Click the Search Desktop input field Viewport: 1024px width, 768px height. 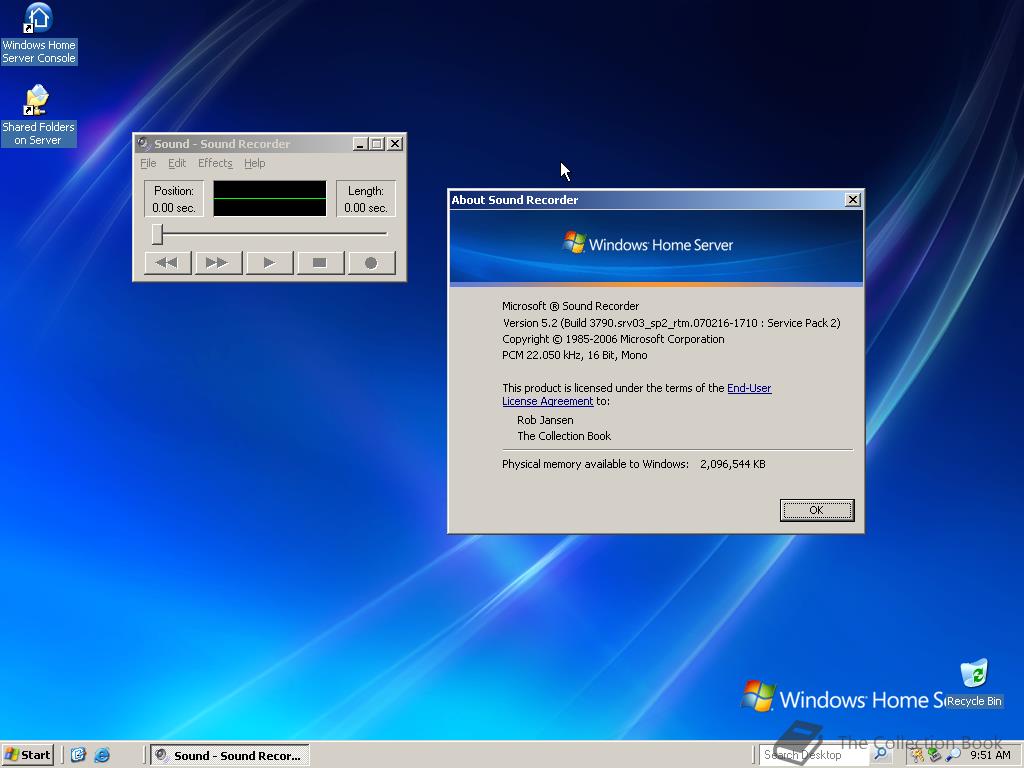pyautogui.click(x=813, y=755)
